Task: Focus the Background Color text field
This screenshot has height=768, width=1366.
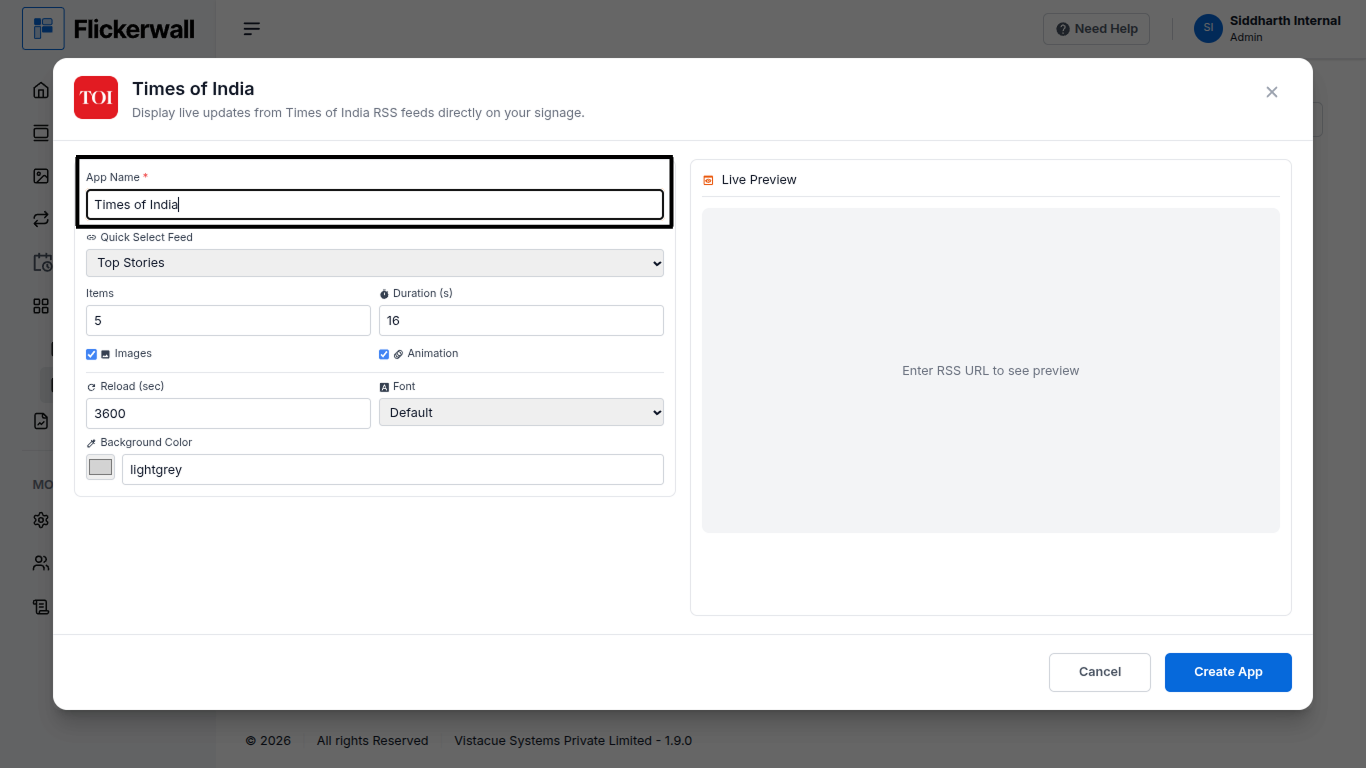Action: click(393, 469)
